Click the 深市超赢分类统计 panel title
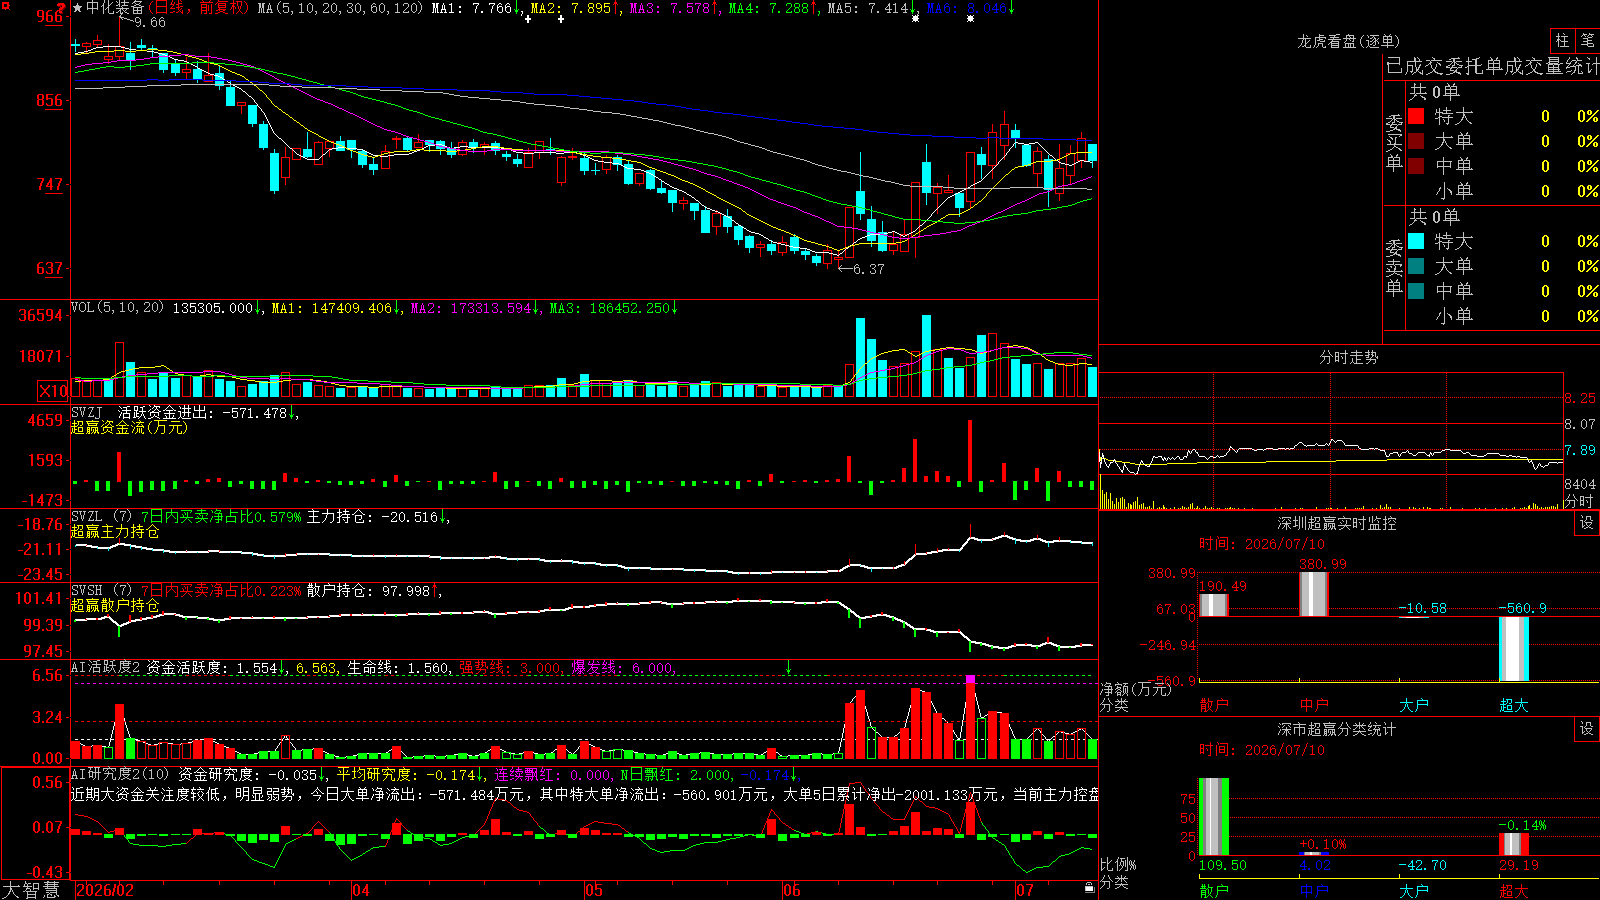The image size is (1600, 900). click(x=1337, y=729)
